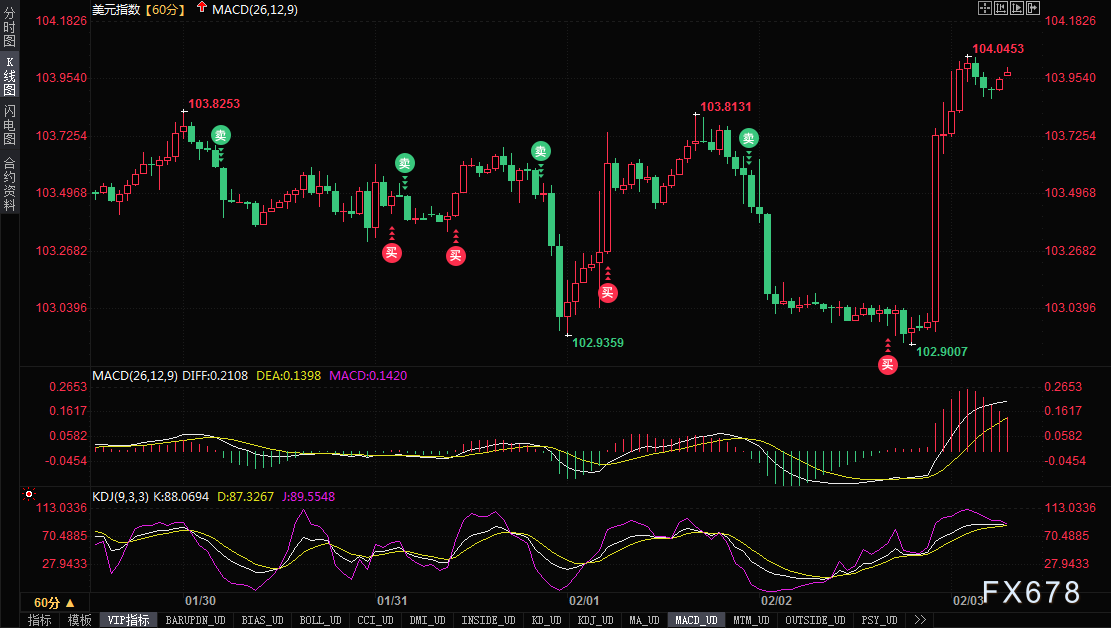This screenshot has height=628, width=1111.
Task: Expand more indicator tabs with >> arrow
Action: (920, 620)
